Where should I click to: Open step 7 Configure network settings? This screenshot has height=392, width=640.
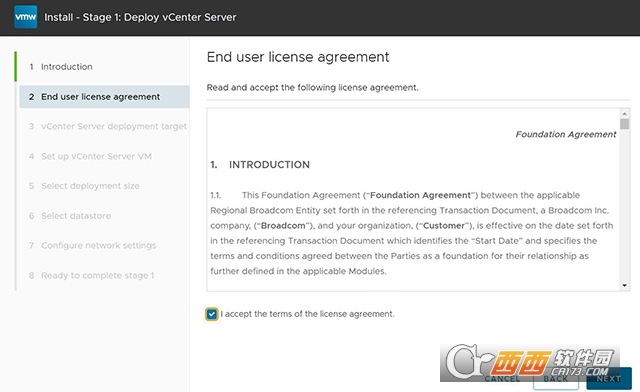93,246
